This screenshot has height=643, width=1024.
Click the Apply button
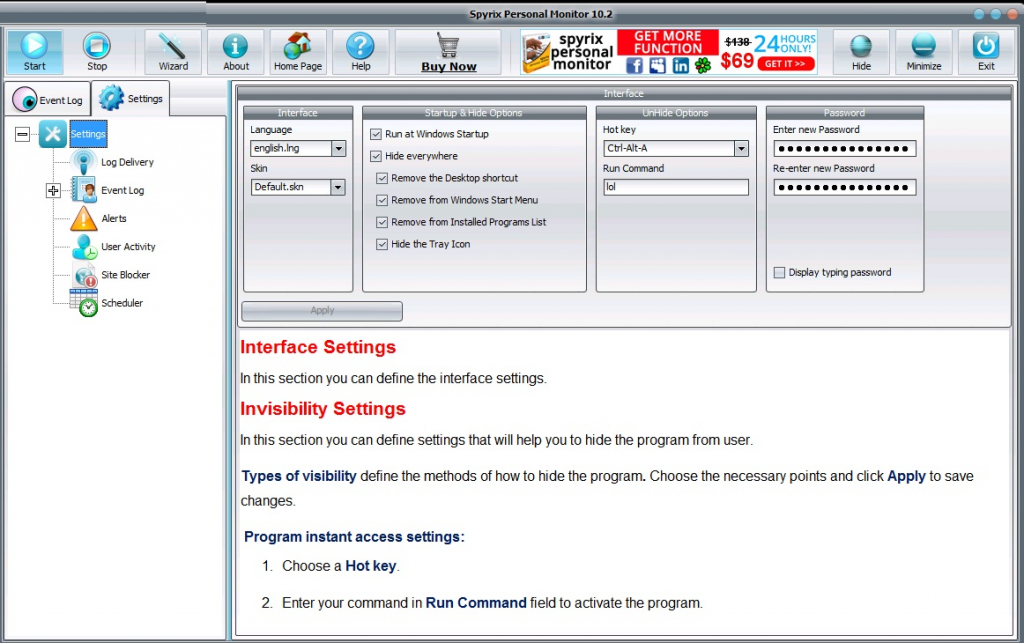coord(322,311)
